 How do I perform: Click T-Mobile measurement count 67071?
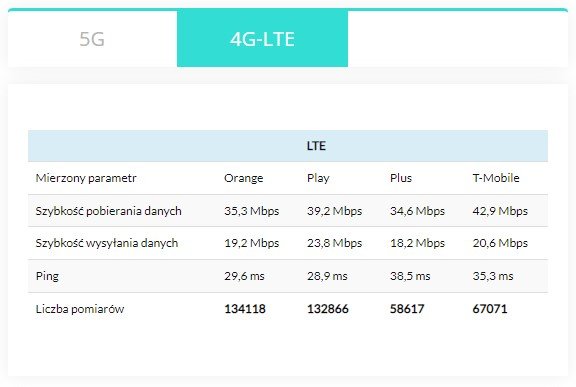[x=490, y=309]
